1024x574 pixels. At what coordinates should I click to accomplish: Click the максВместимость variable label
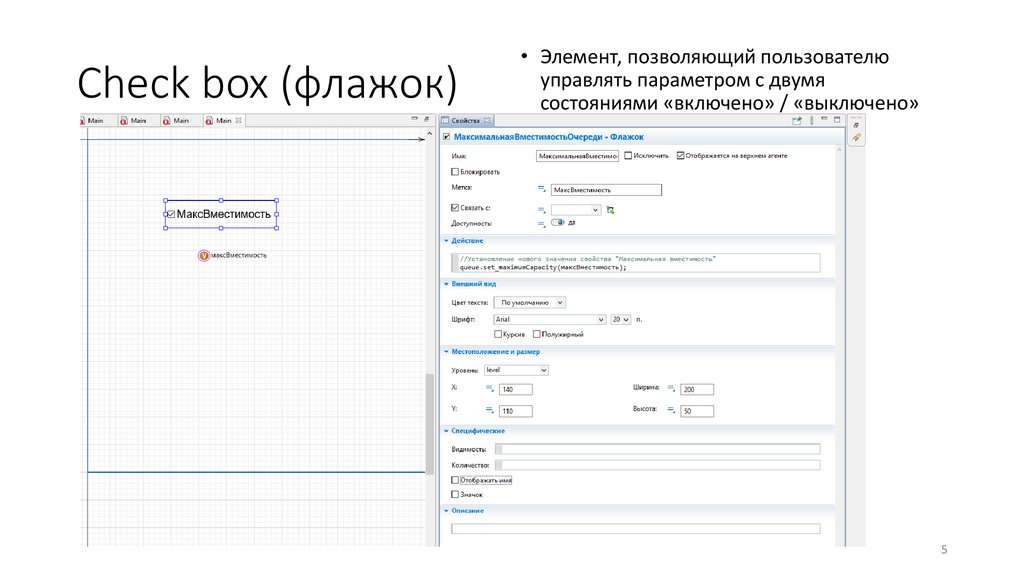(239, 255)
